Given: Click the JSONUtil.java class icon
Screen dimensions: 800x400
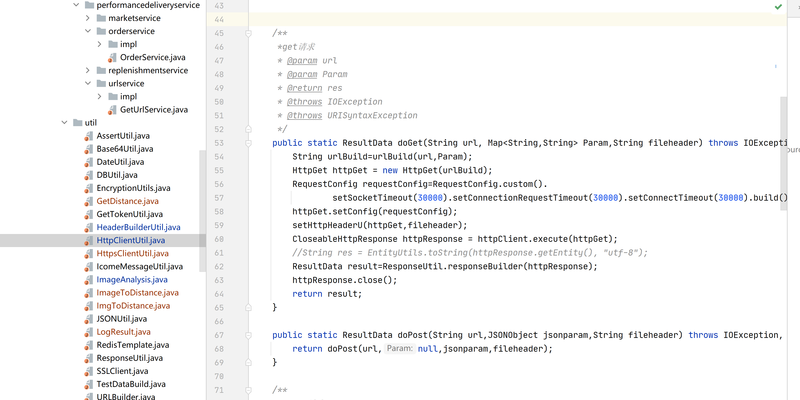Looking at the screenshot, I should (88, 319).
